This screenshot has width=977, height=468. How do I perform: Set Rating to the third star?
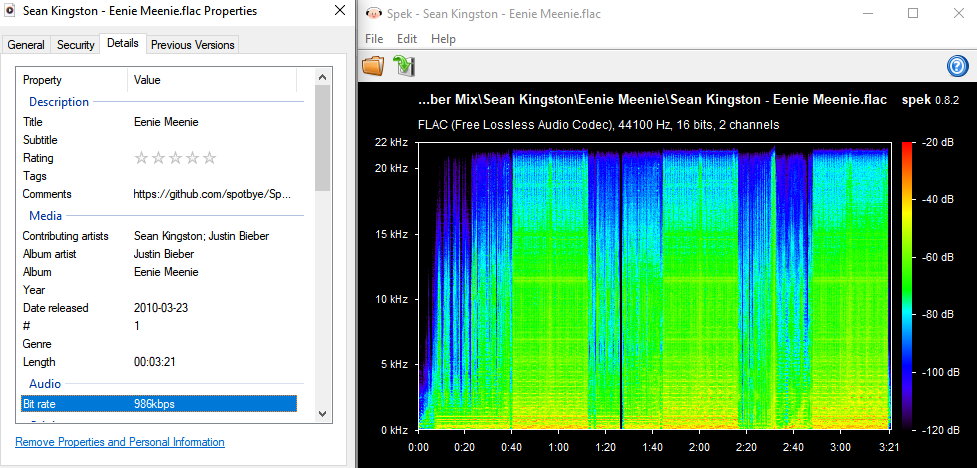[175, 158]
